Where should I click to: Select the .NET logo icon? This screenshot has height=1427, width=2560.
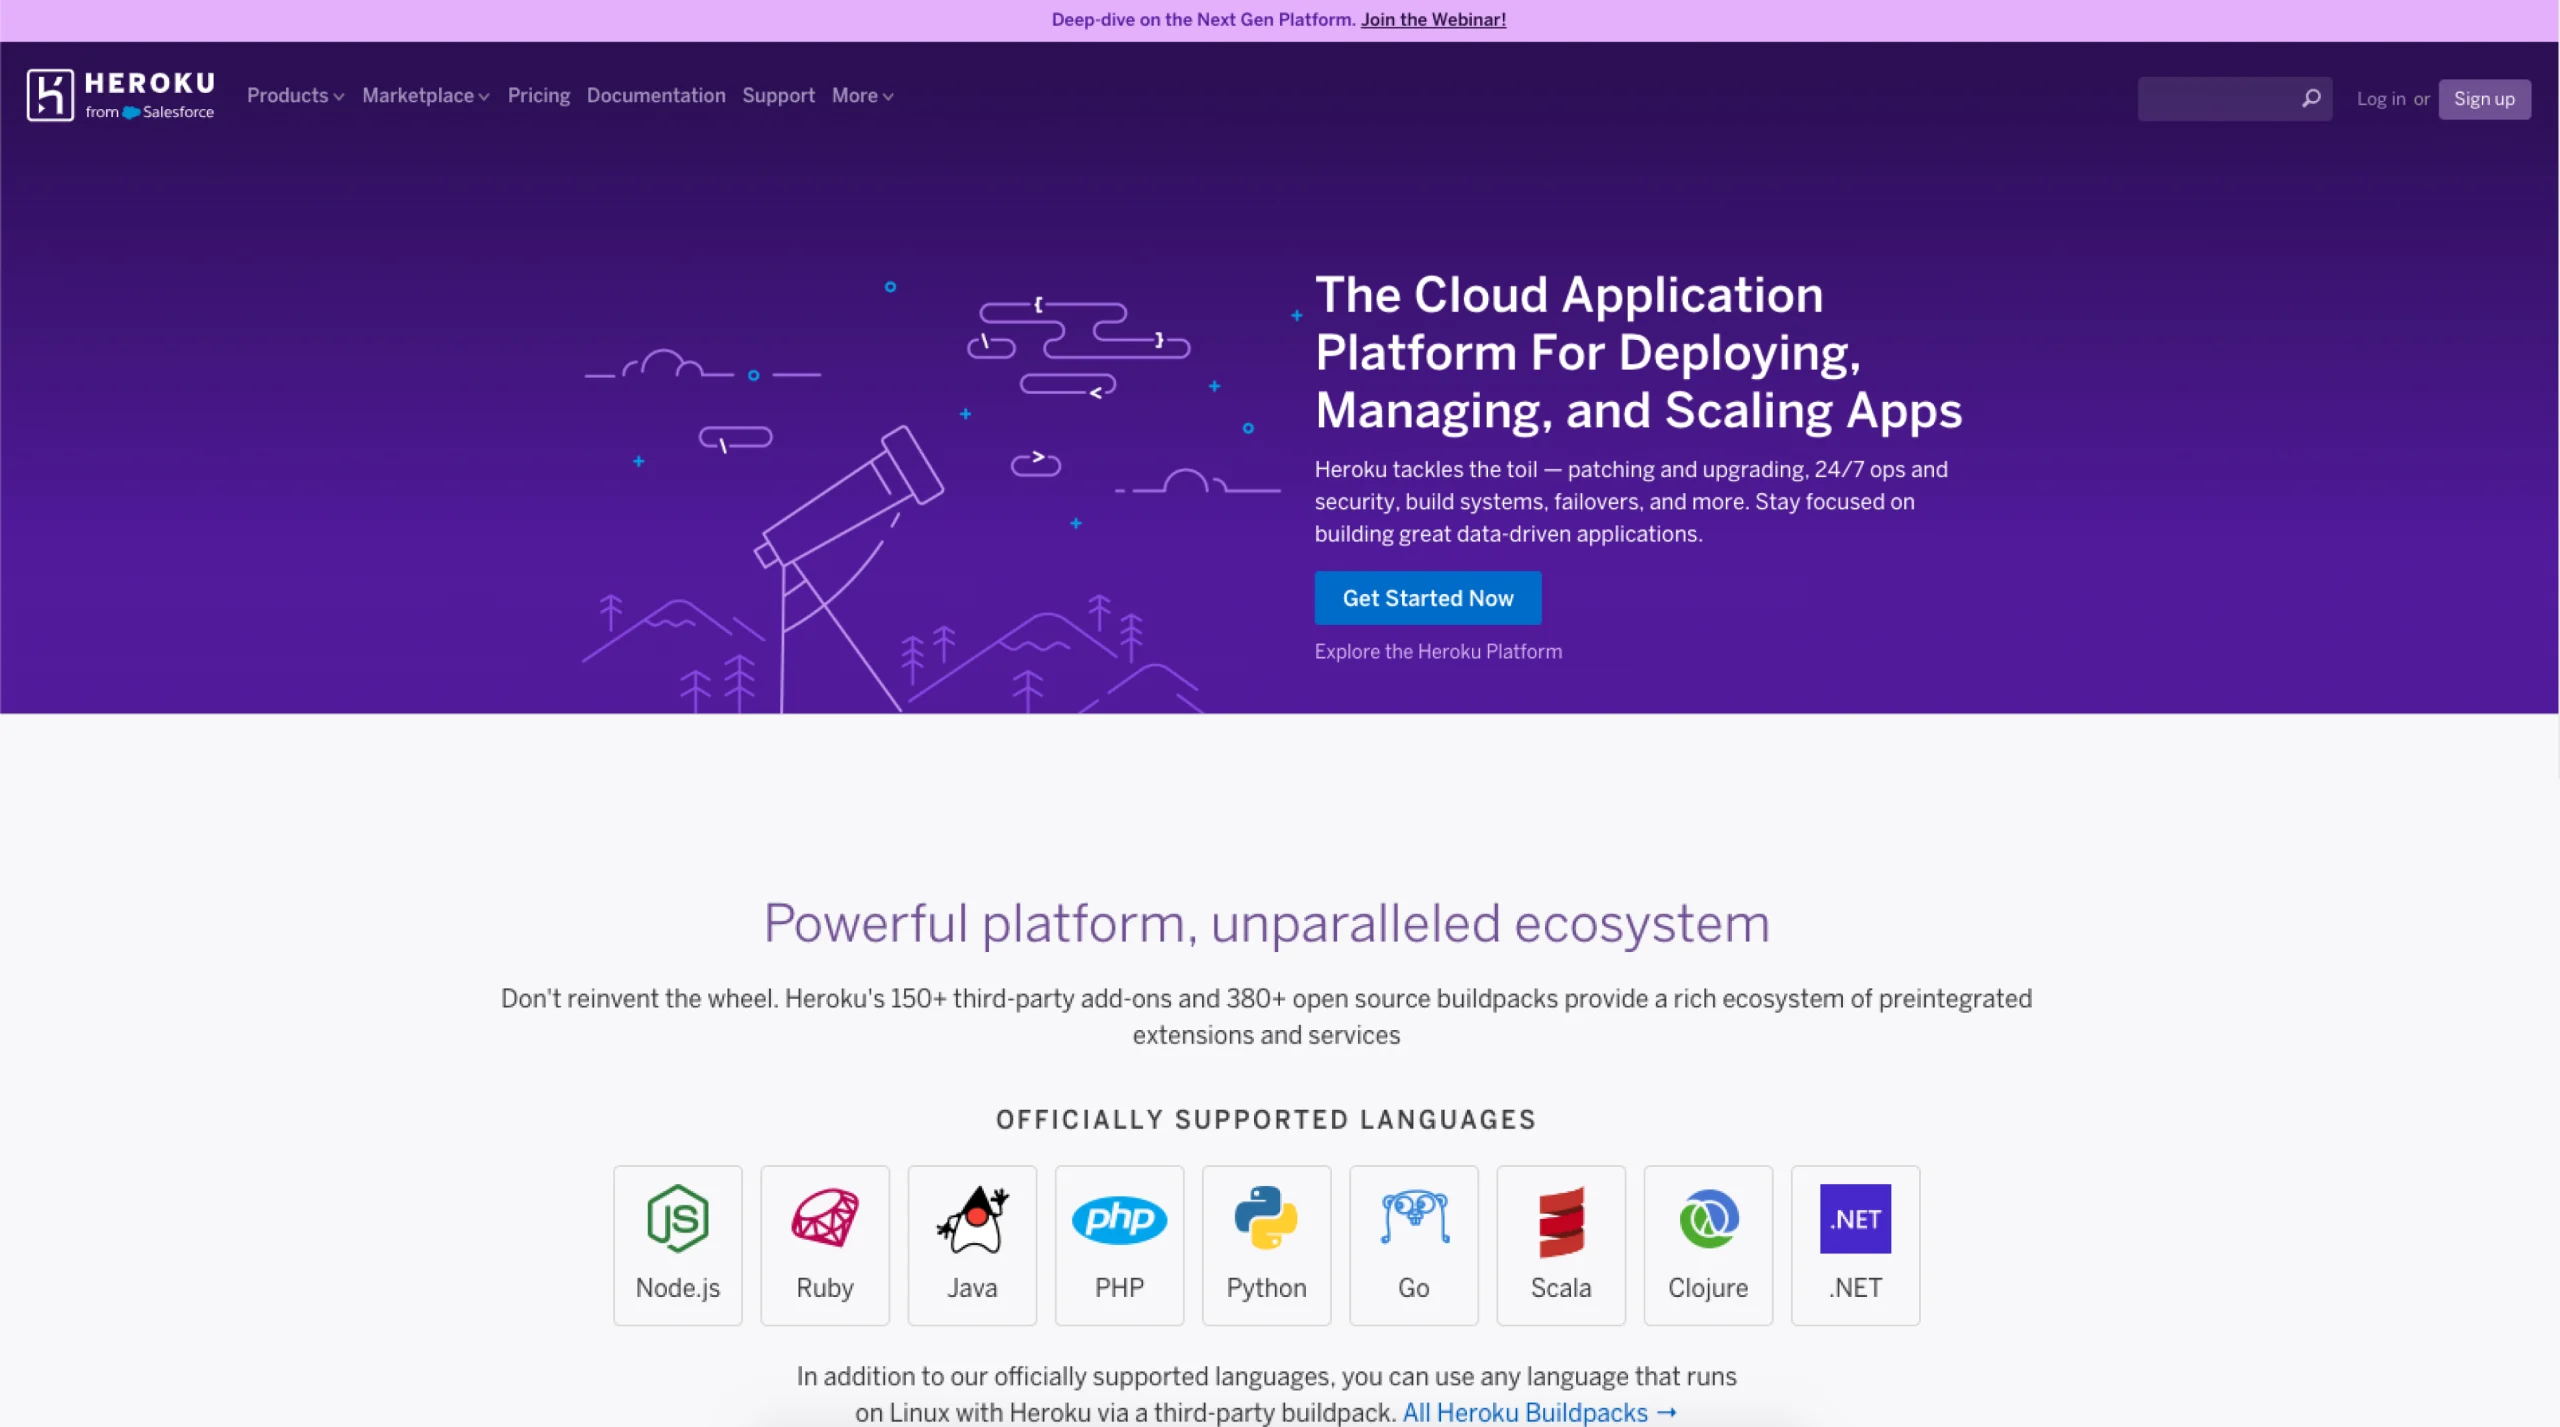pyautogui.click(x=1855, y=1218)
